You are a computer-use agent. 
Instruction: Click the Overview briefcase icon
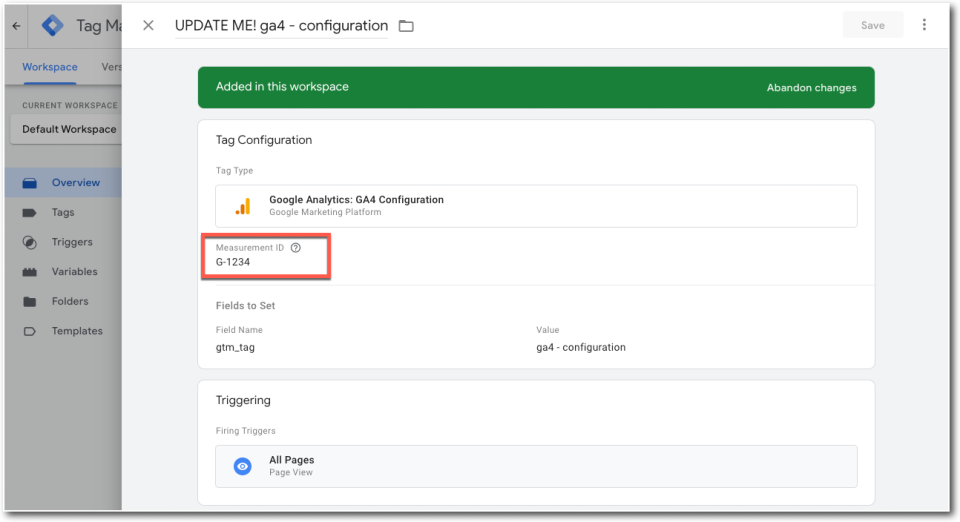[29, 183]
